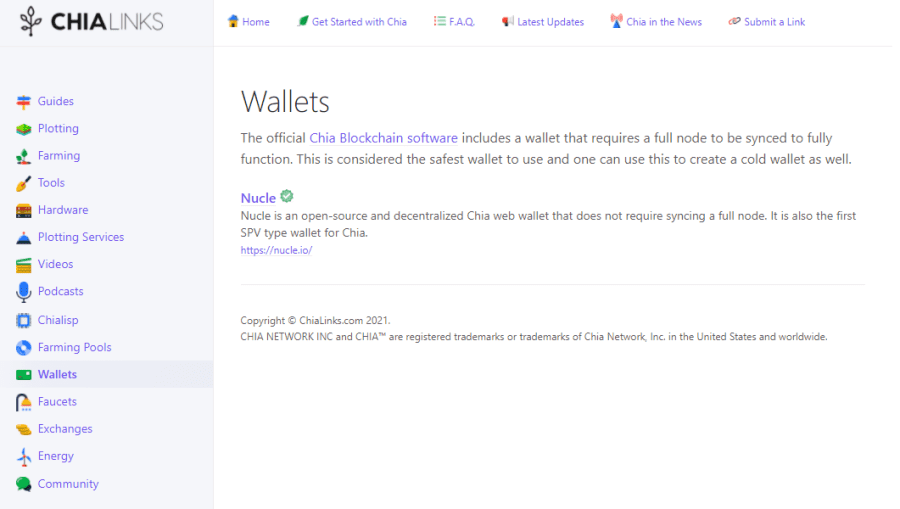Click the list icon beside F.A.Q.
Viewport: 900px width, 509px height.
(440, 21)
